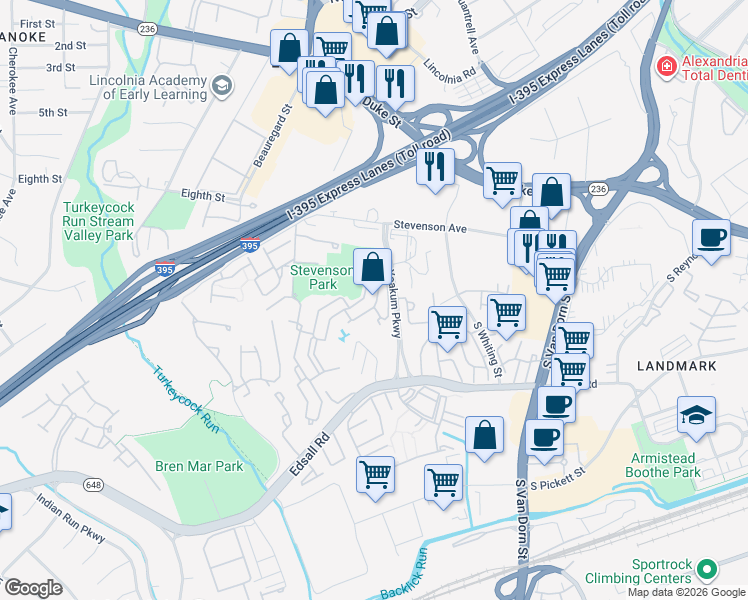Click the Google logo
748x600 pixels.
[33, 588]
